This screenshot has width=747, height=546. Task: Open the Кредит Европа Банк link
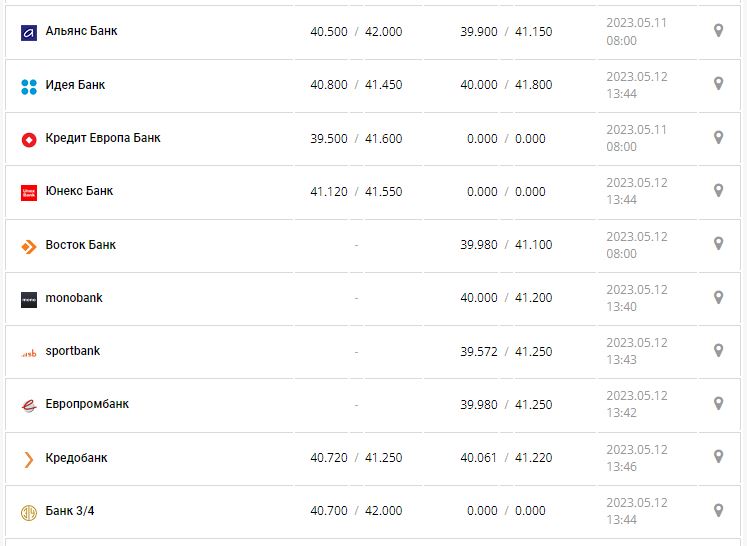pyautogui.click(x=103, y=138)
